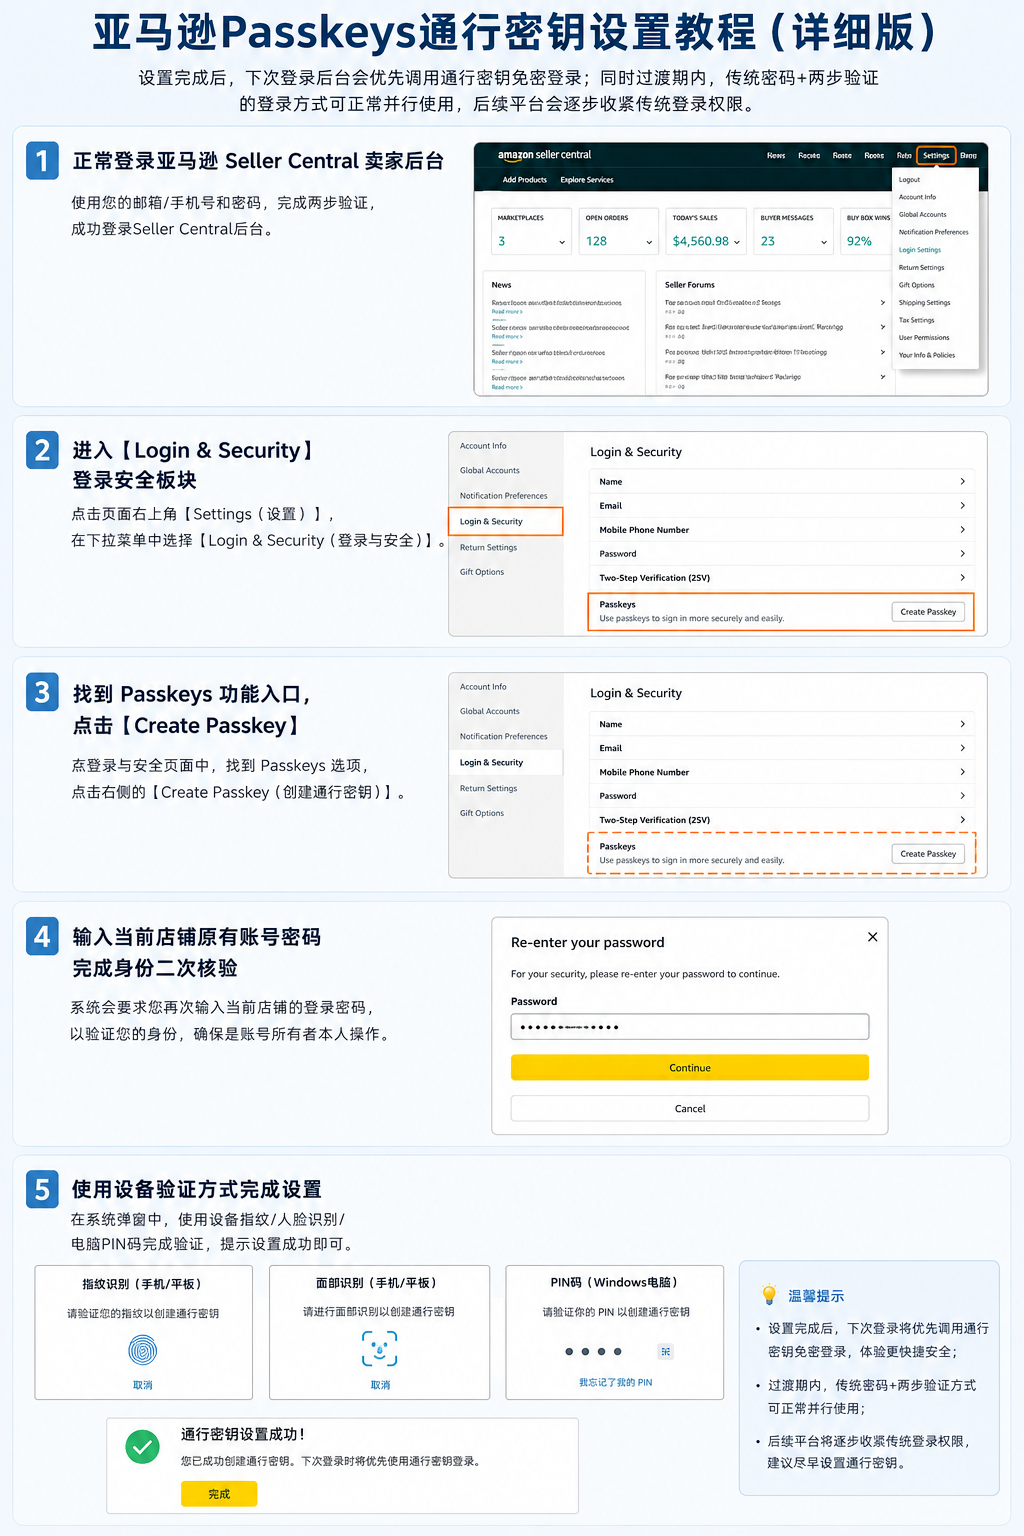Click the password input field
1024x1536 pixels.
[690, 1027]
